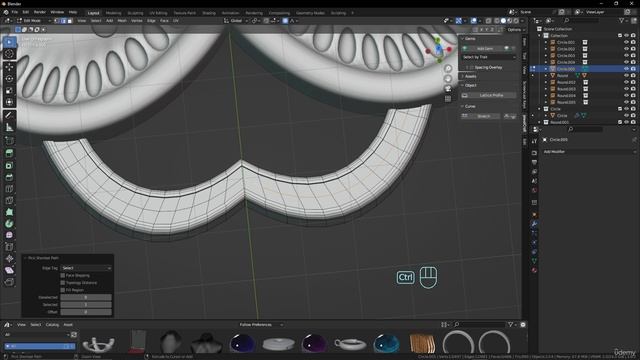Select face select mode button

click(70, 20)
